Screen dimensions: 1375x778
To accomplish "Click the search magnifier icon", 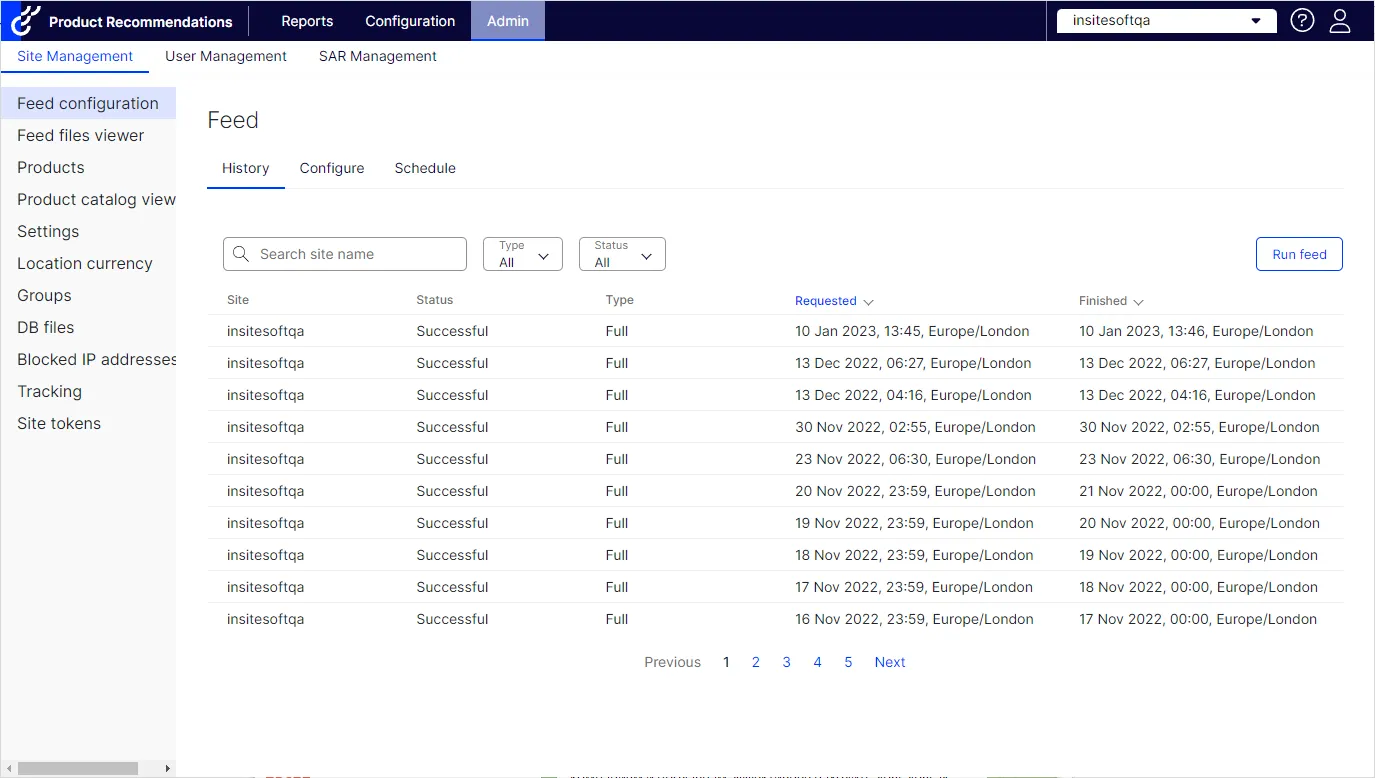I will pos(240,254).
